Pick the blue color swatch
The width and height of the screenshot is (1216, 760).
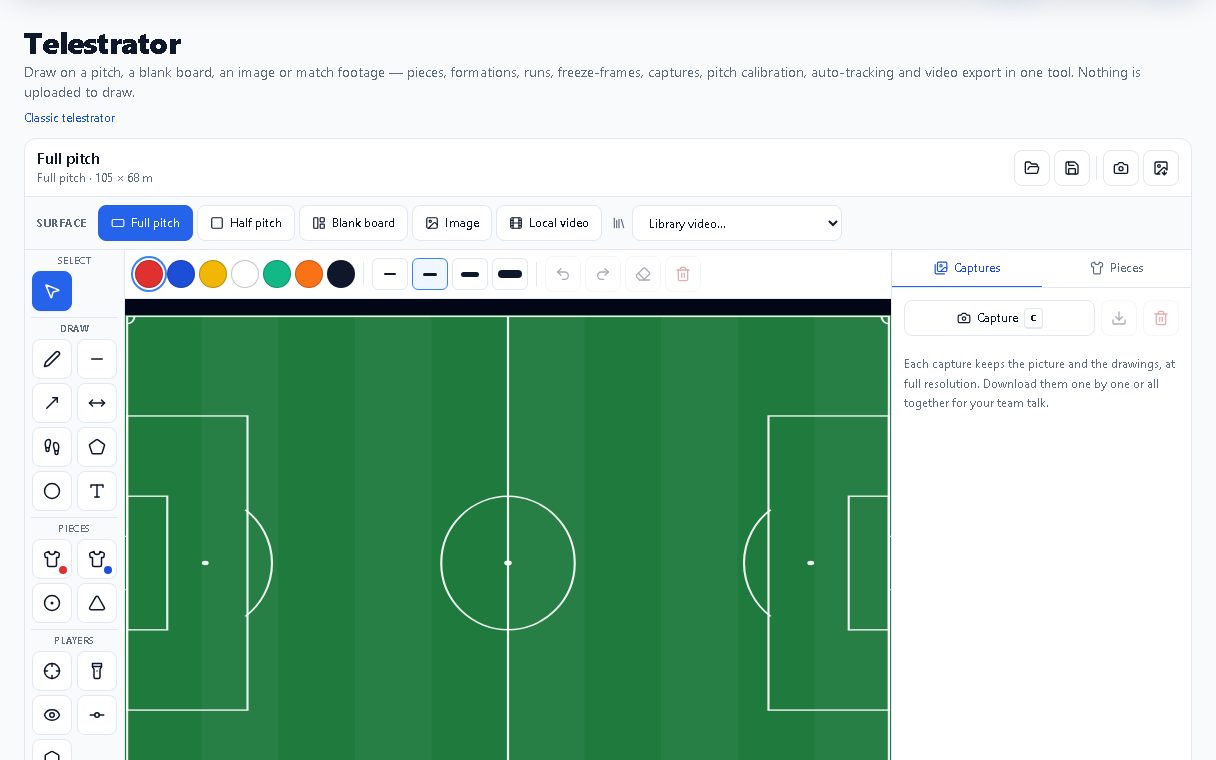tap(181, 274)
